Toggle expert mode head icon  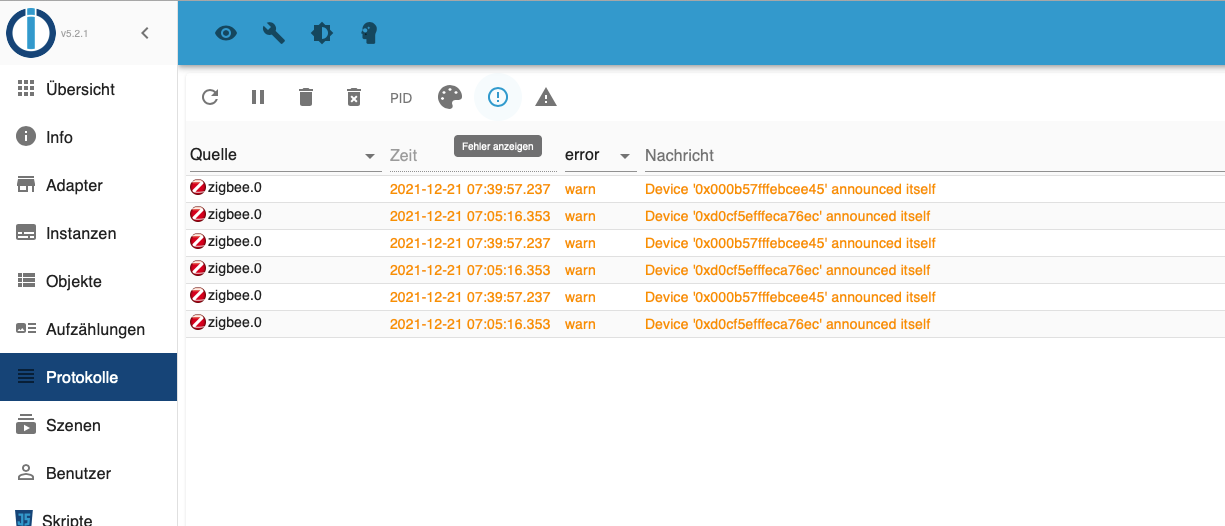369,33
